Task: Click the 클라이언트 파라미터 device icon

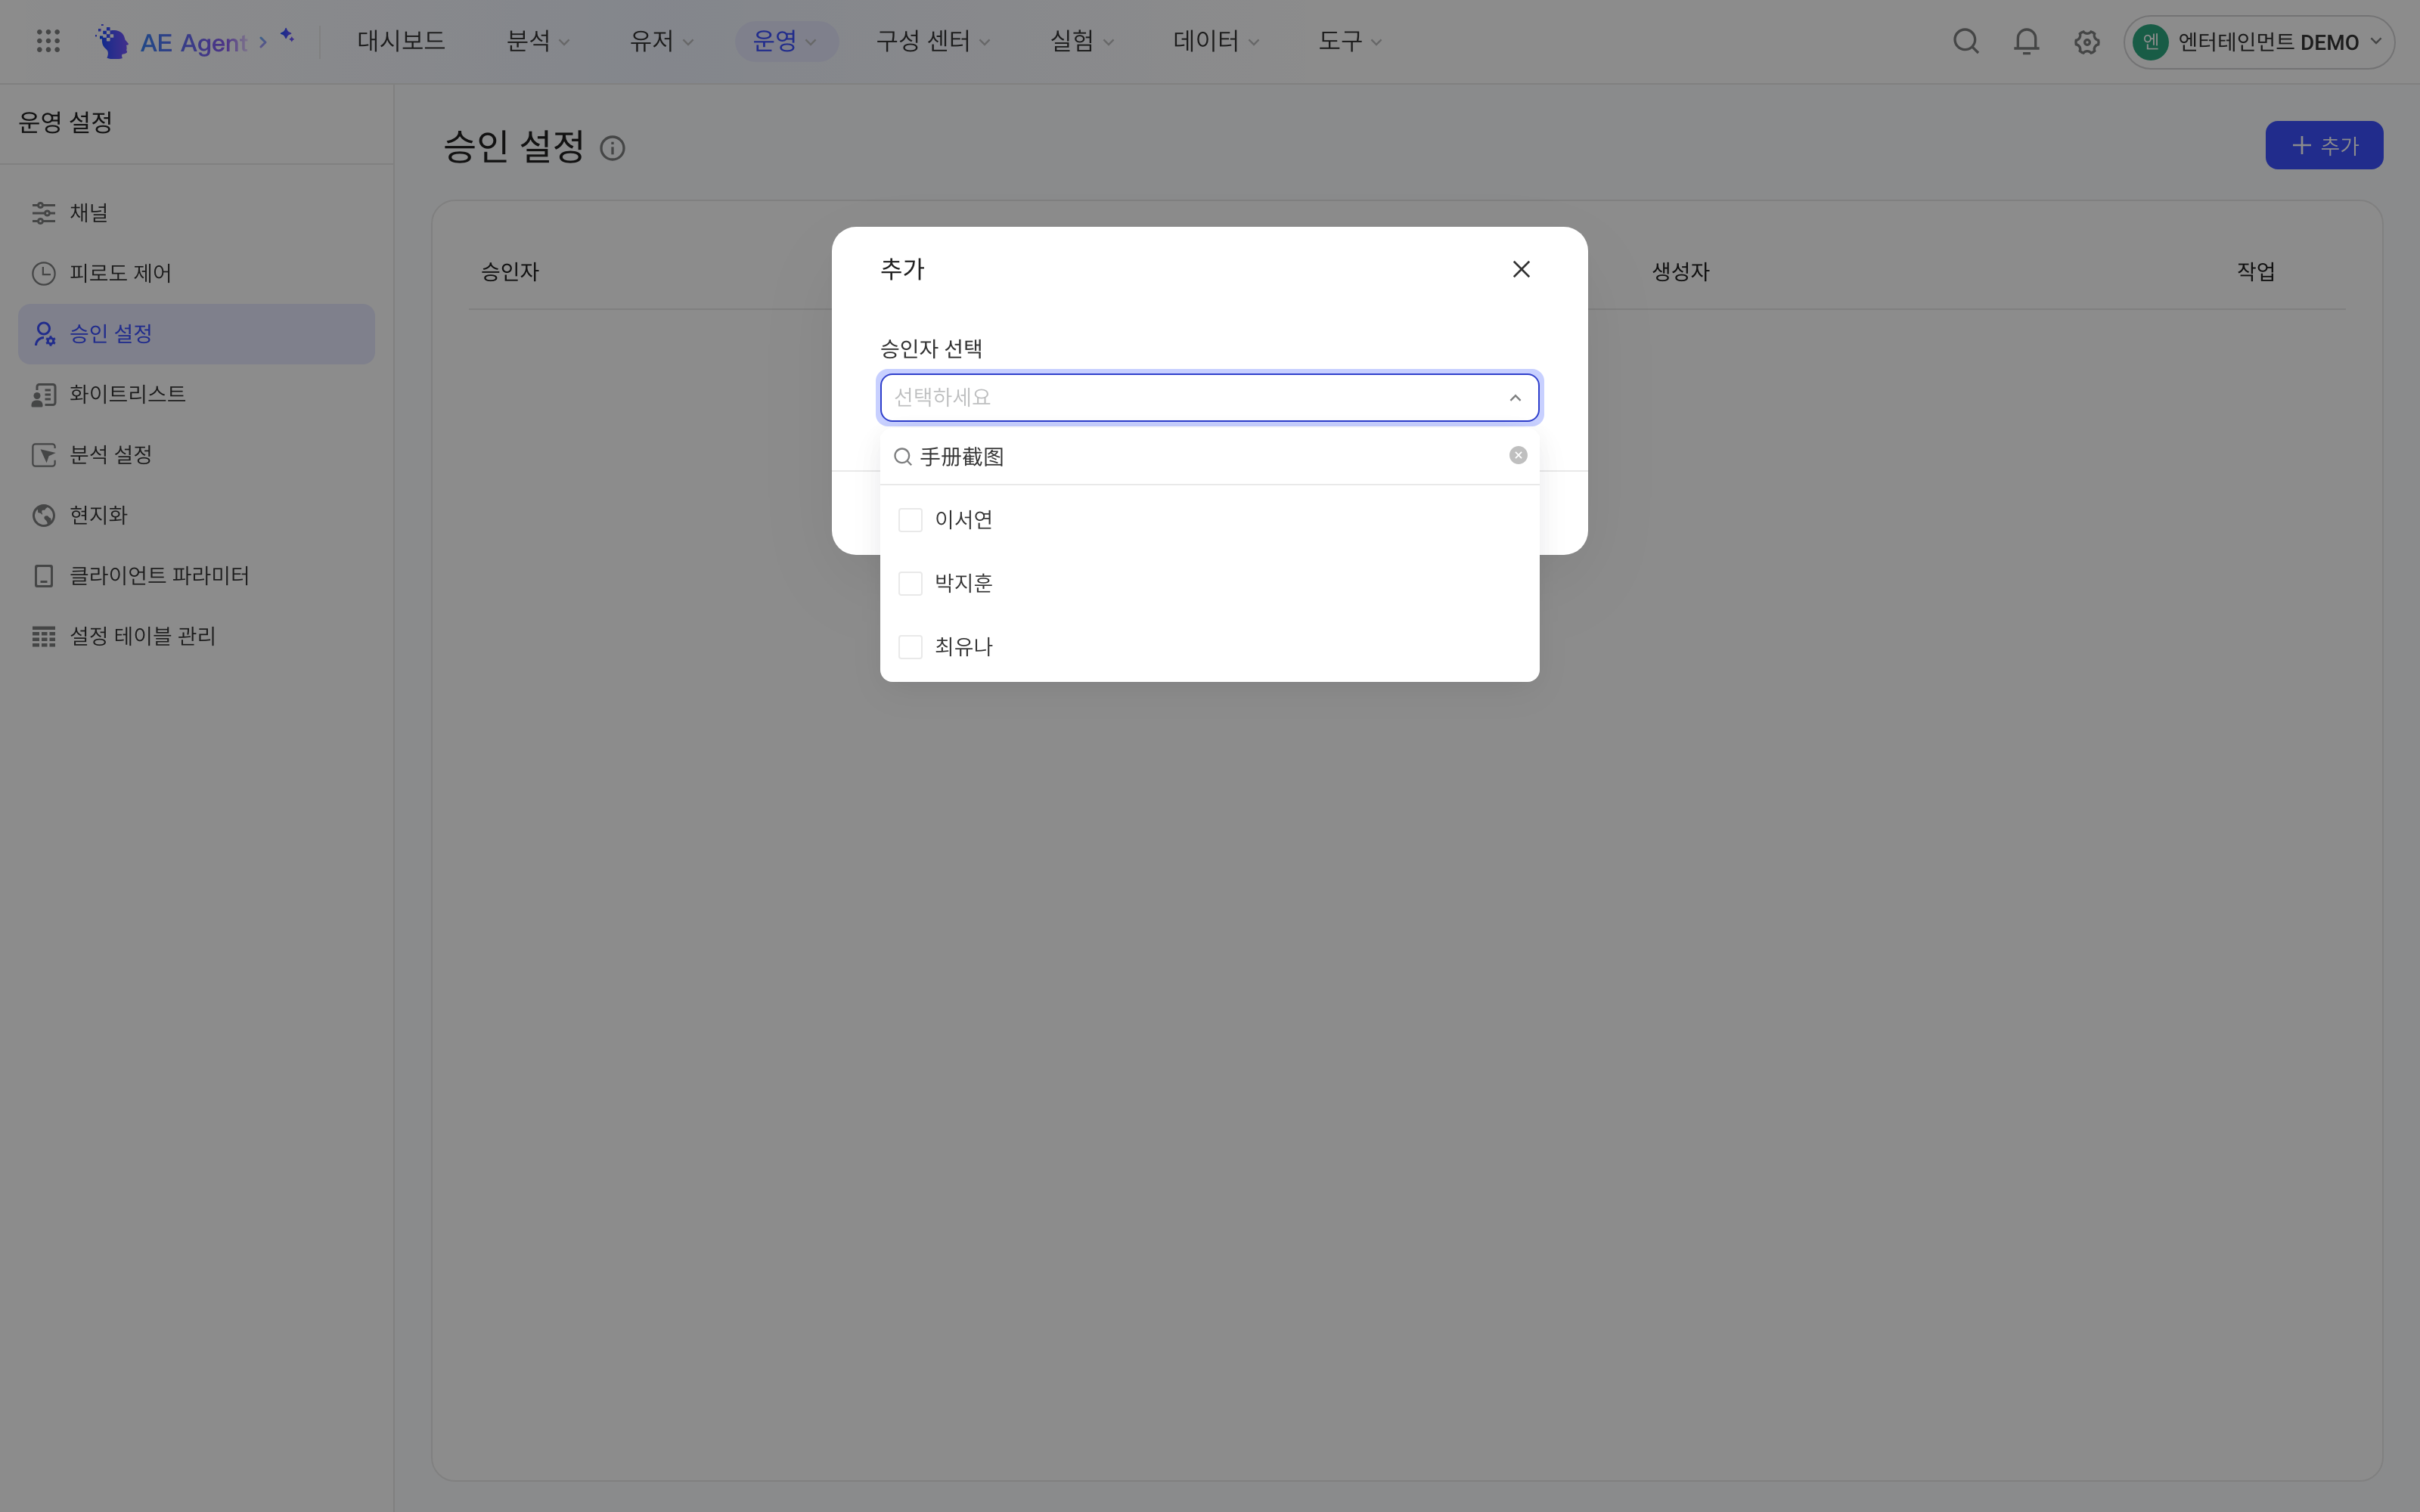Action: tap(44, 576)
